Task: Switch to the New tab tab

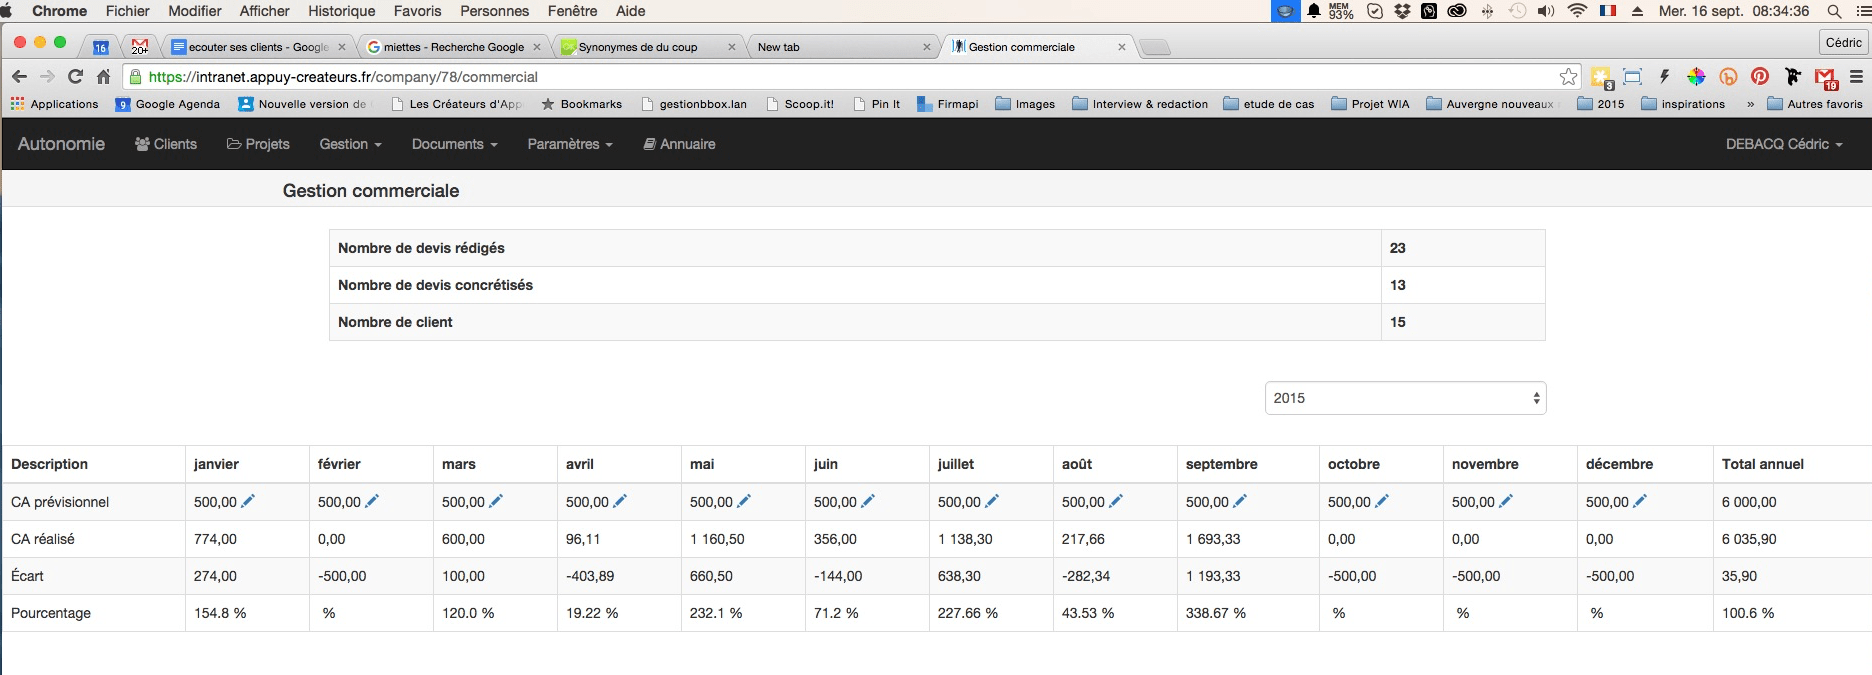Action: (842, 47)
